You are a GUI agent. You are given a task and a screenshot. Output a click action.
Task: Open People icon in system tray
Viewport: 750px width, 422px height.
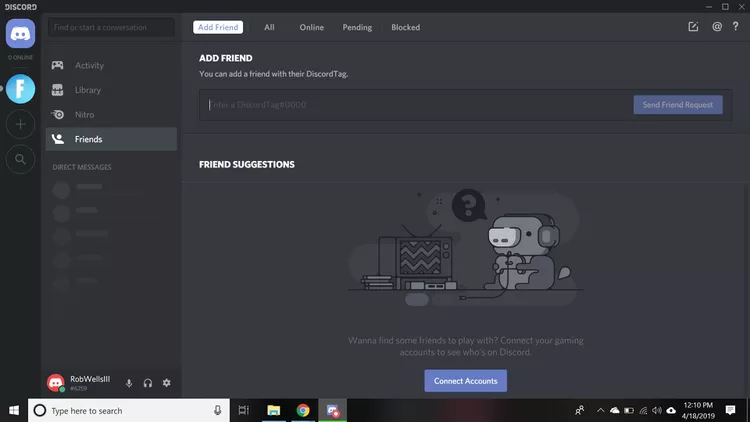coord(580,411)
